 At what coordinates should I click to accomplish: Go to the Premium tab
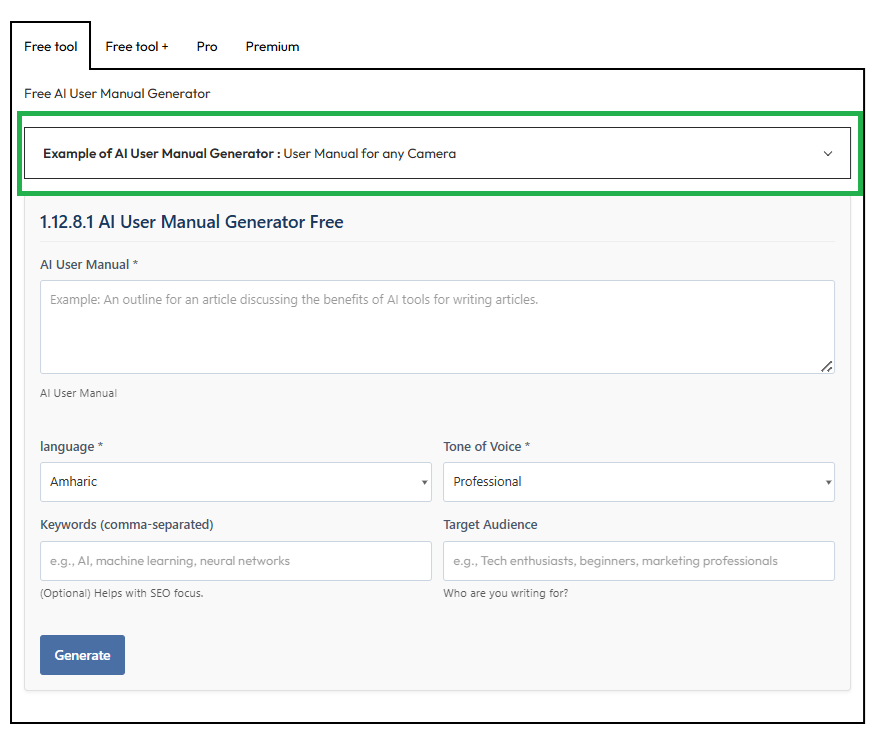[x=272, y=46]
